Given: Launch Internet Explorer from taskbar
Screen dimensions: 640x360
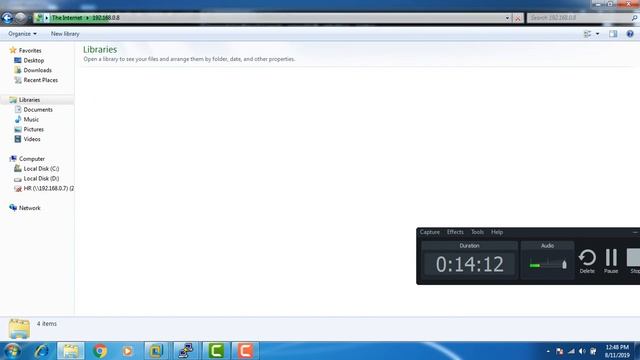Looking at the screenshot, I should 42,351.
